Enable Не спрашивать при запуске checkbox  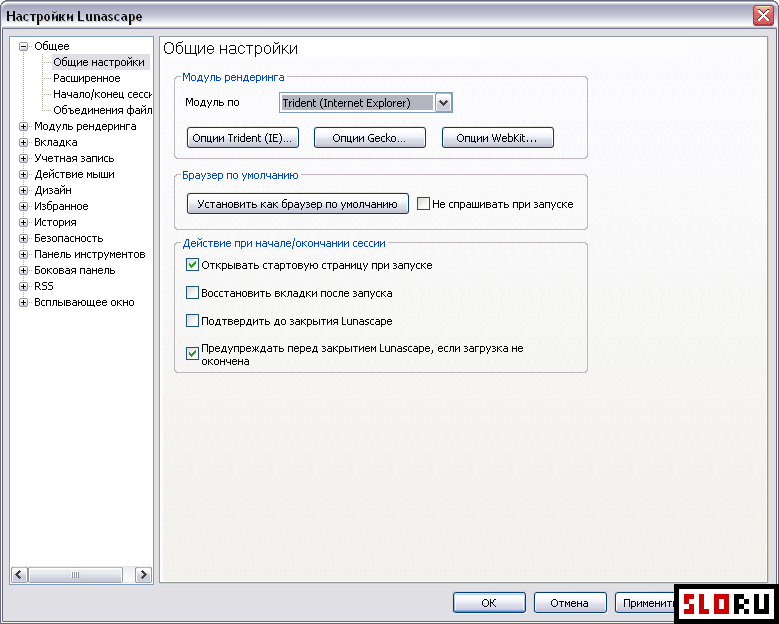point(423,204)
